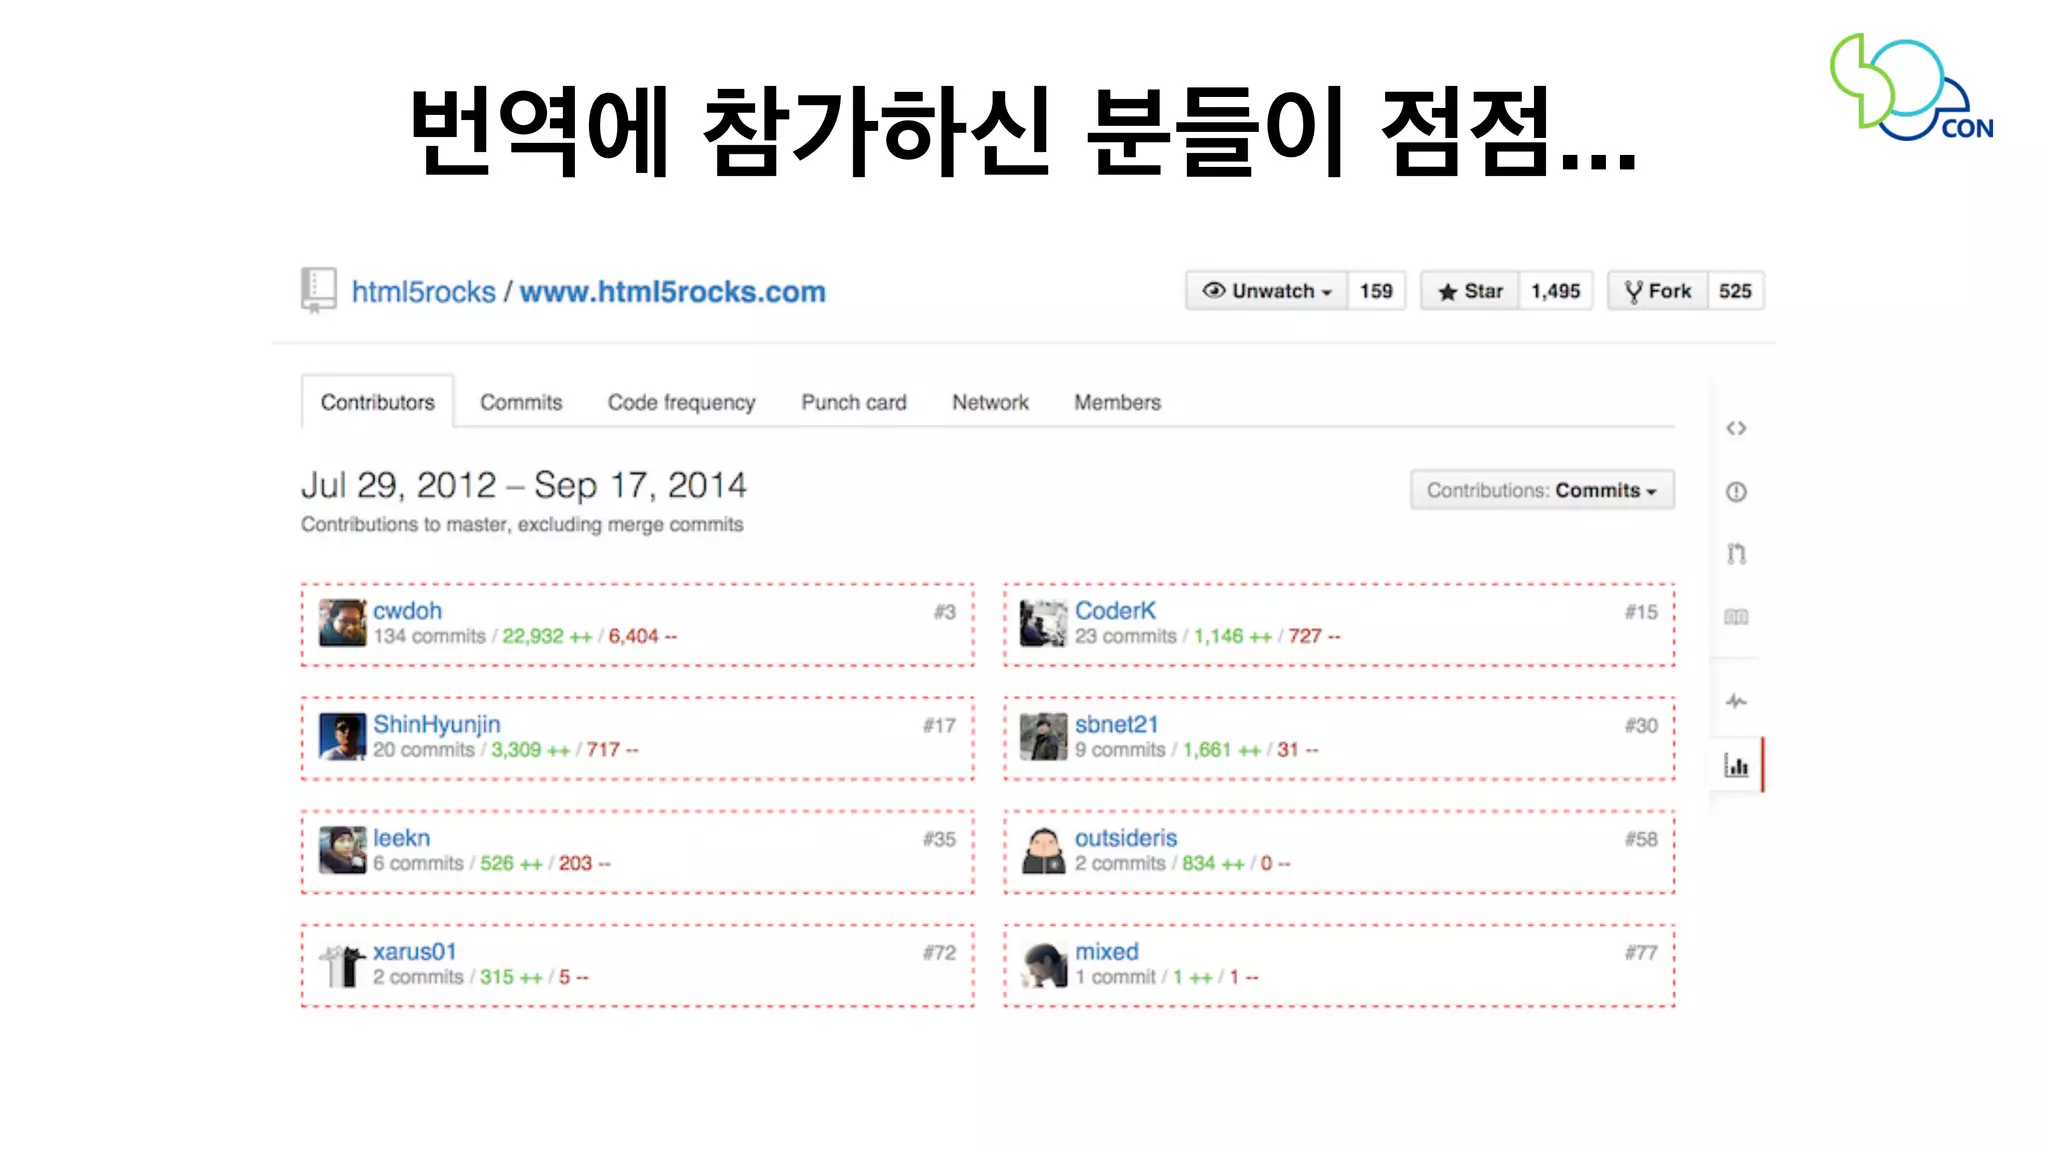Click the 1,495 stargazers count
The width and height of the screenshot is (2048, 1152).
pyautogui.click(x=1556, y=291)
